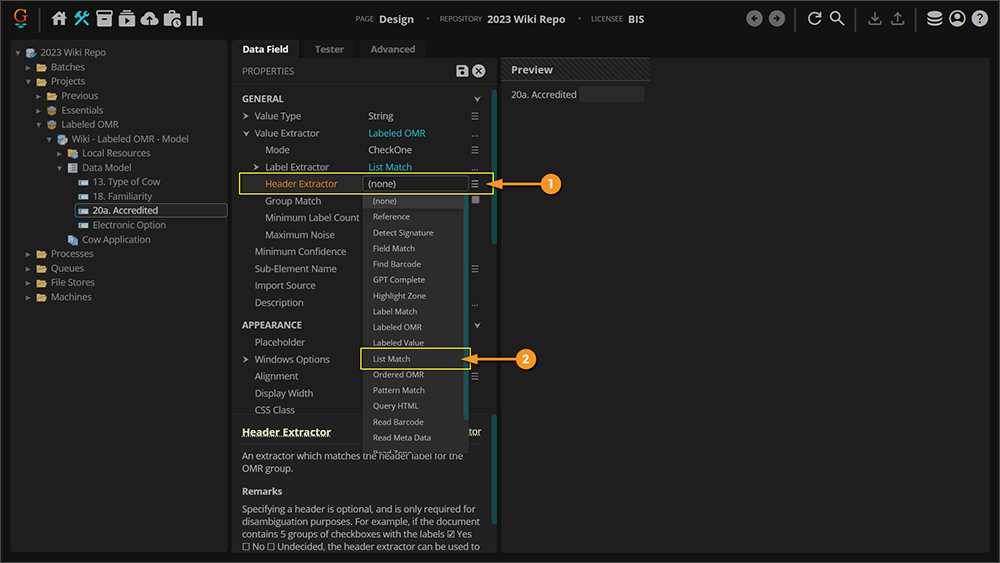Select Pattern Match in the extractor list
This screenshot has width=1000, height=563.
click(398, 390)
